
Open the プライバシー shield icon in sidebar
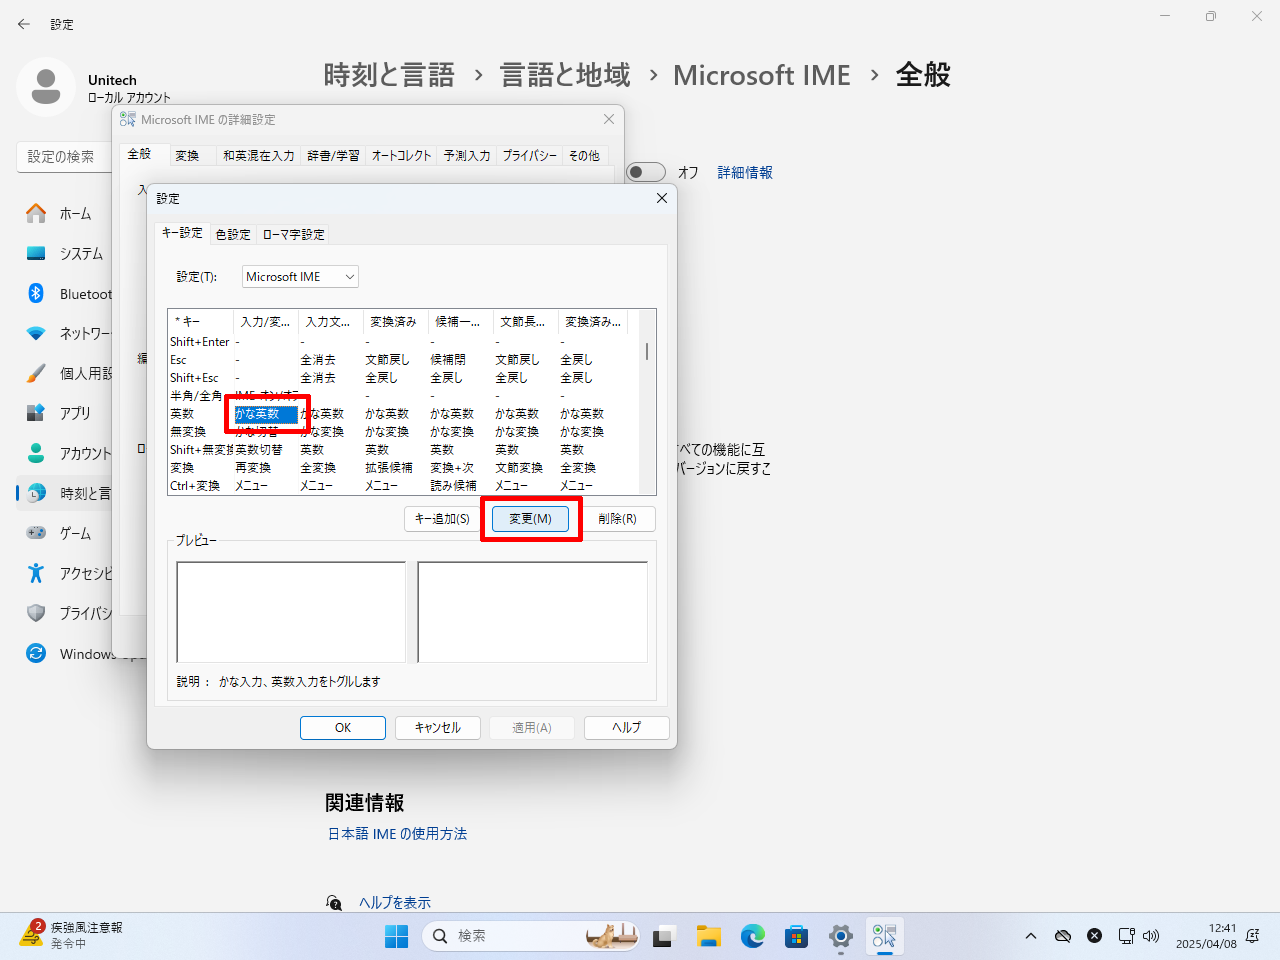(x=36, y=613)
